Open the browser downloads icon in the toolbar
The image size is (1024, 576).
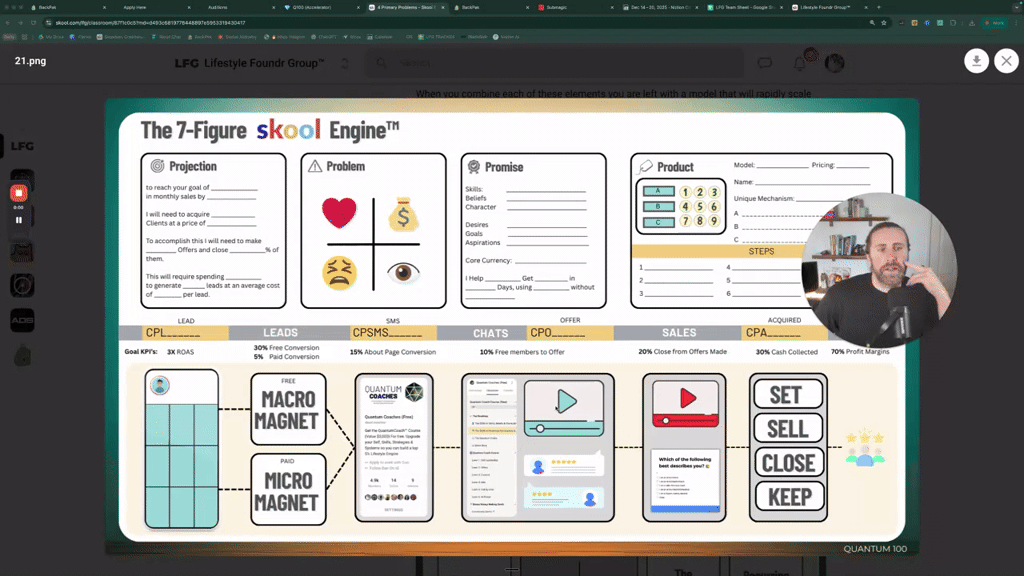click(x=972, y=23)
